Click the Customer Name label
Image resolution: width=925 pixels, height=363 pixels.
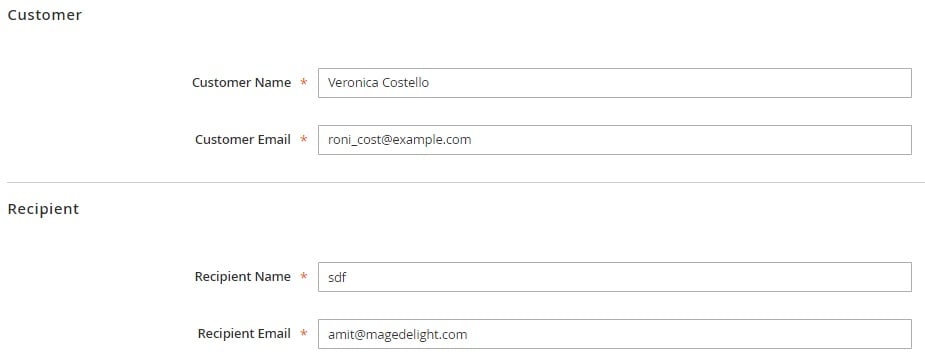pyautogui.click(x=241, y=83)
